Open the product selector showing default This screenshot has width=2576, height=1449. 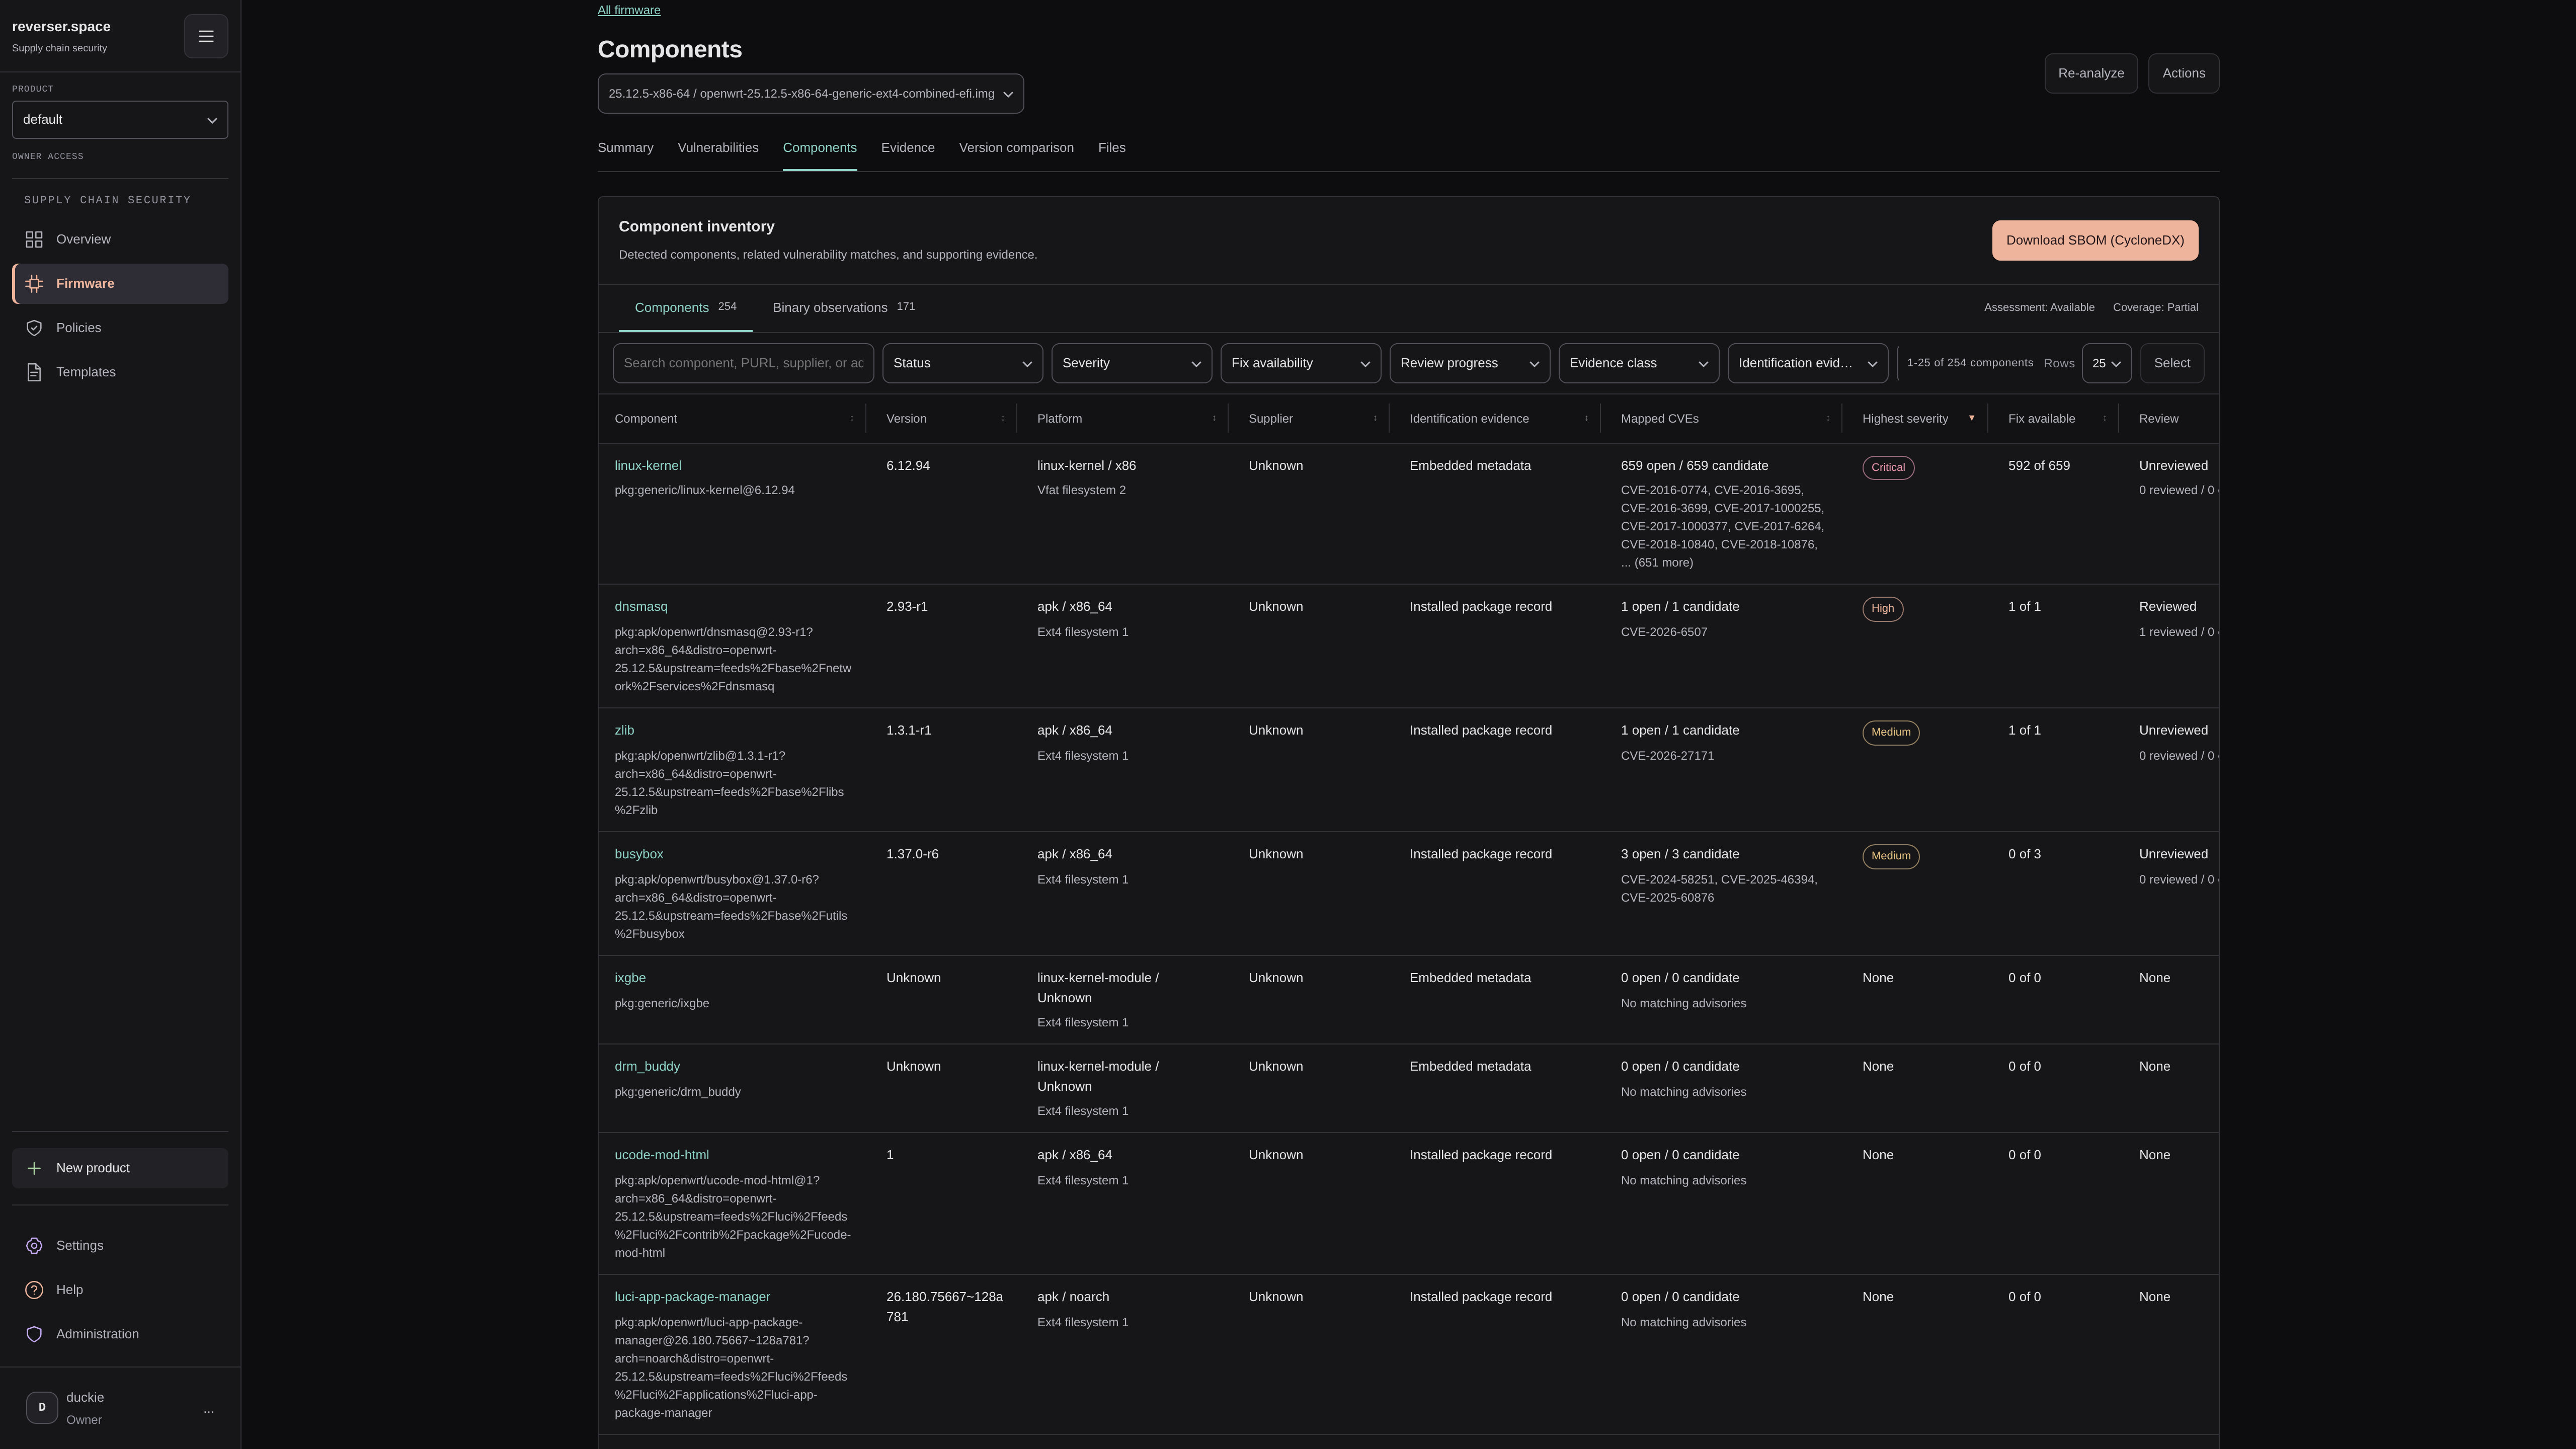pyautogui.click(x=120, y=120)
